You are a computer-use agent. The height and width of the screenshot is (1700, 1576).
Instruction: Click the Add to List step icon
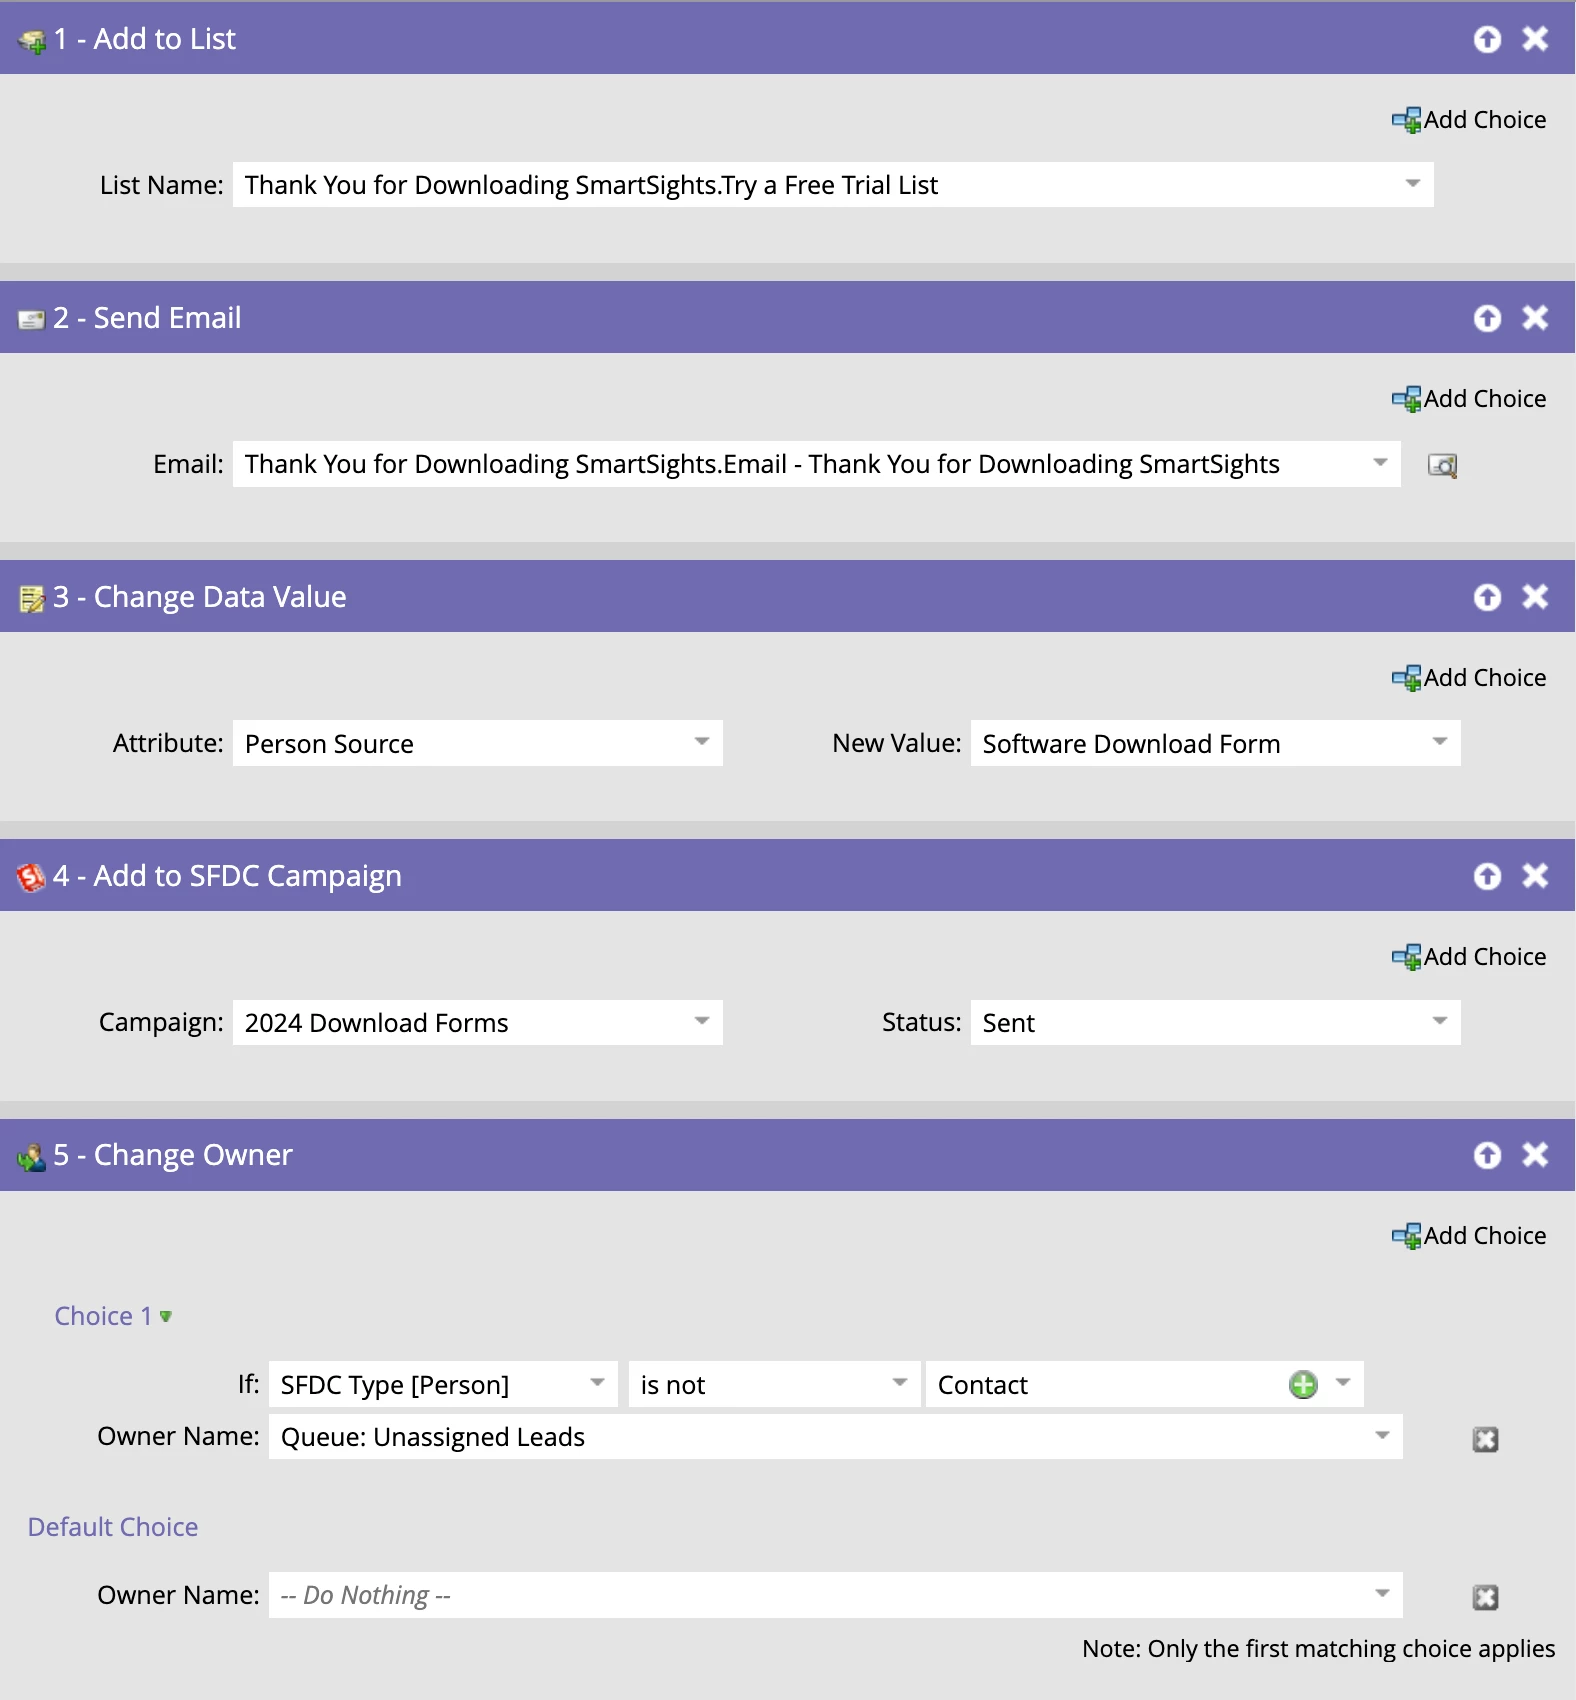point(32,41)
